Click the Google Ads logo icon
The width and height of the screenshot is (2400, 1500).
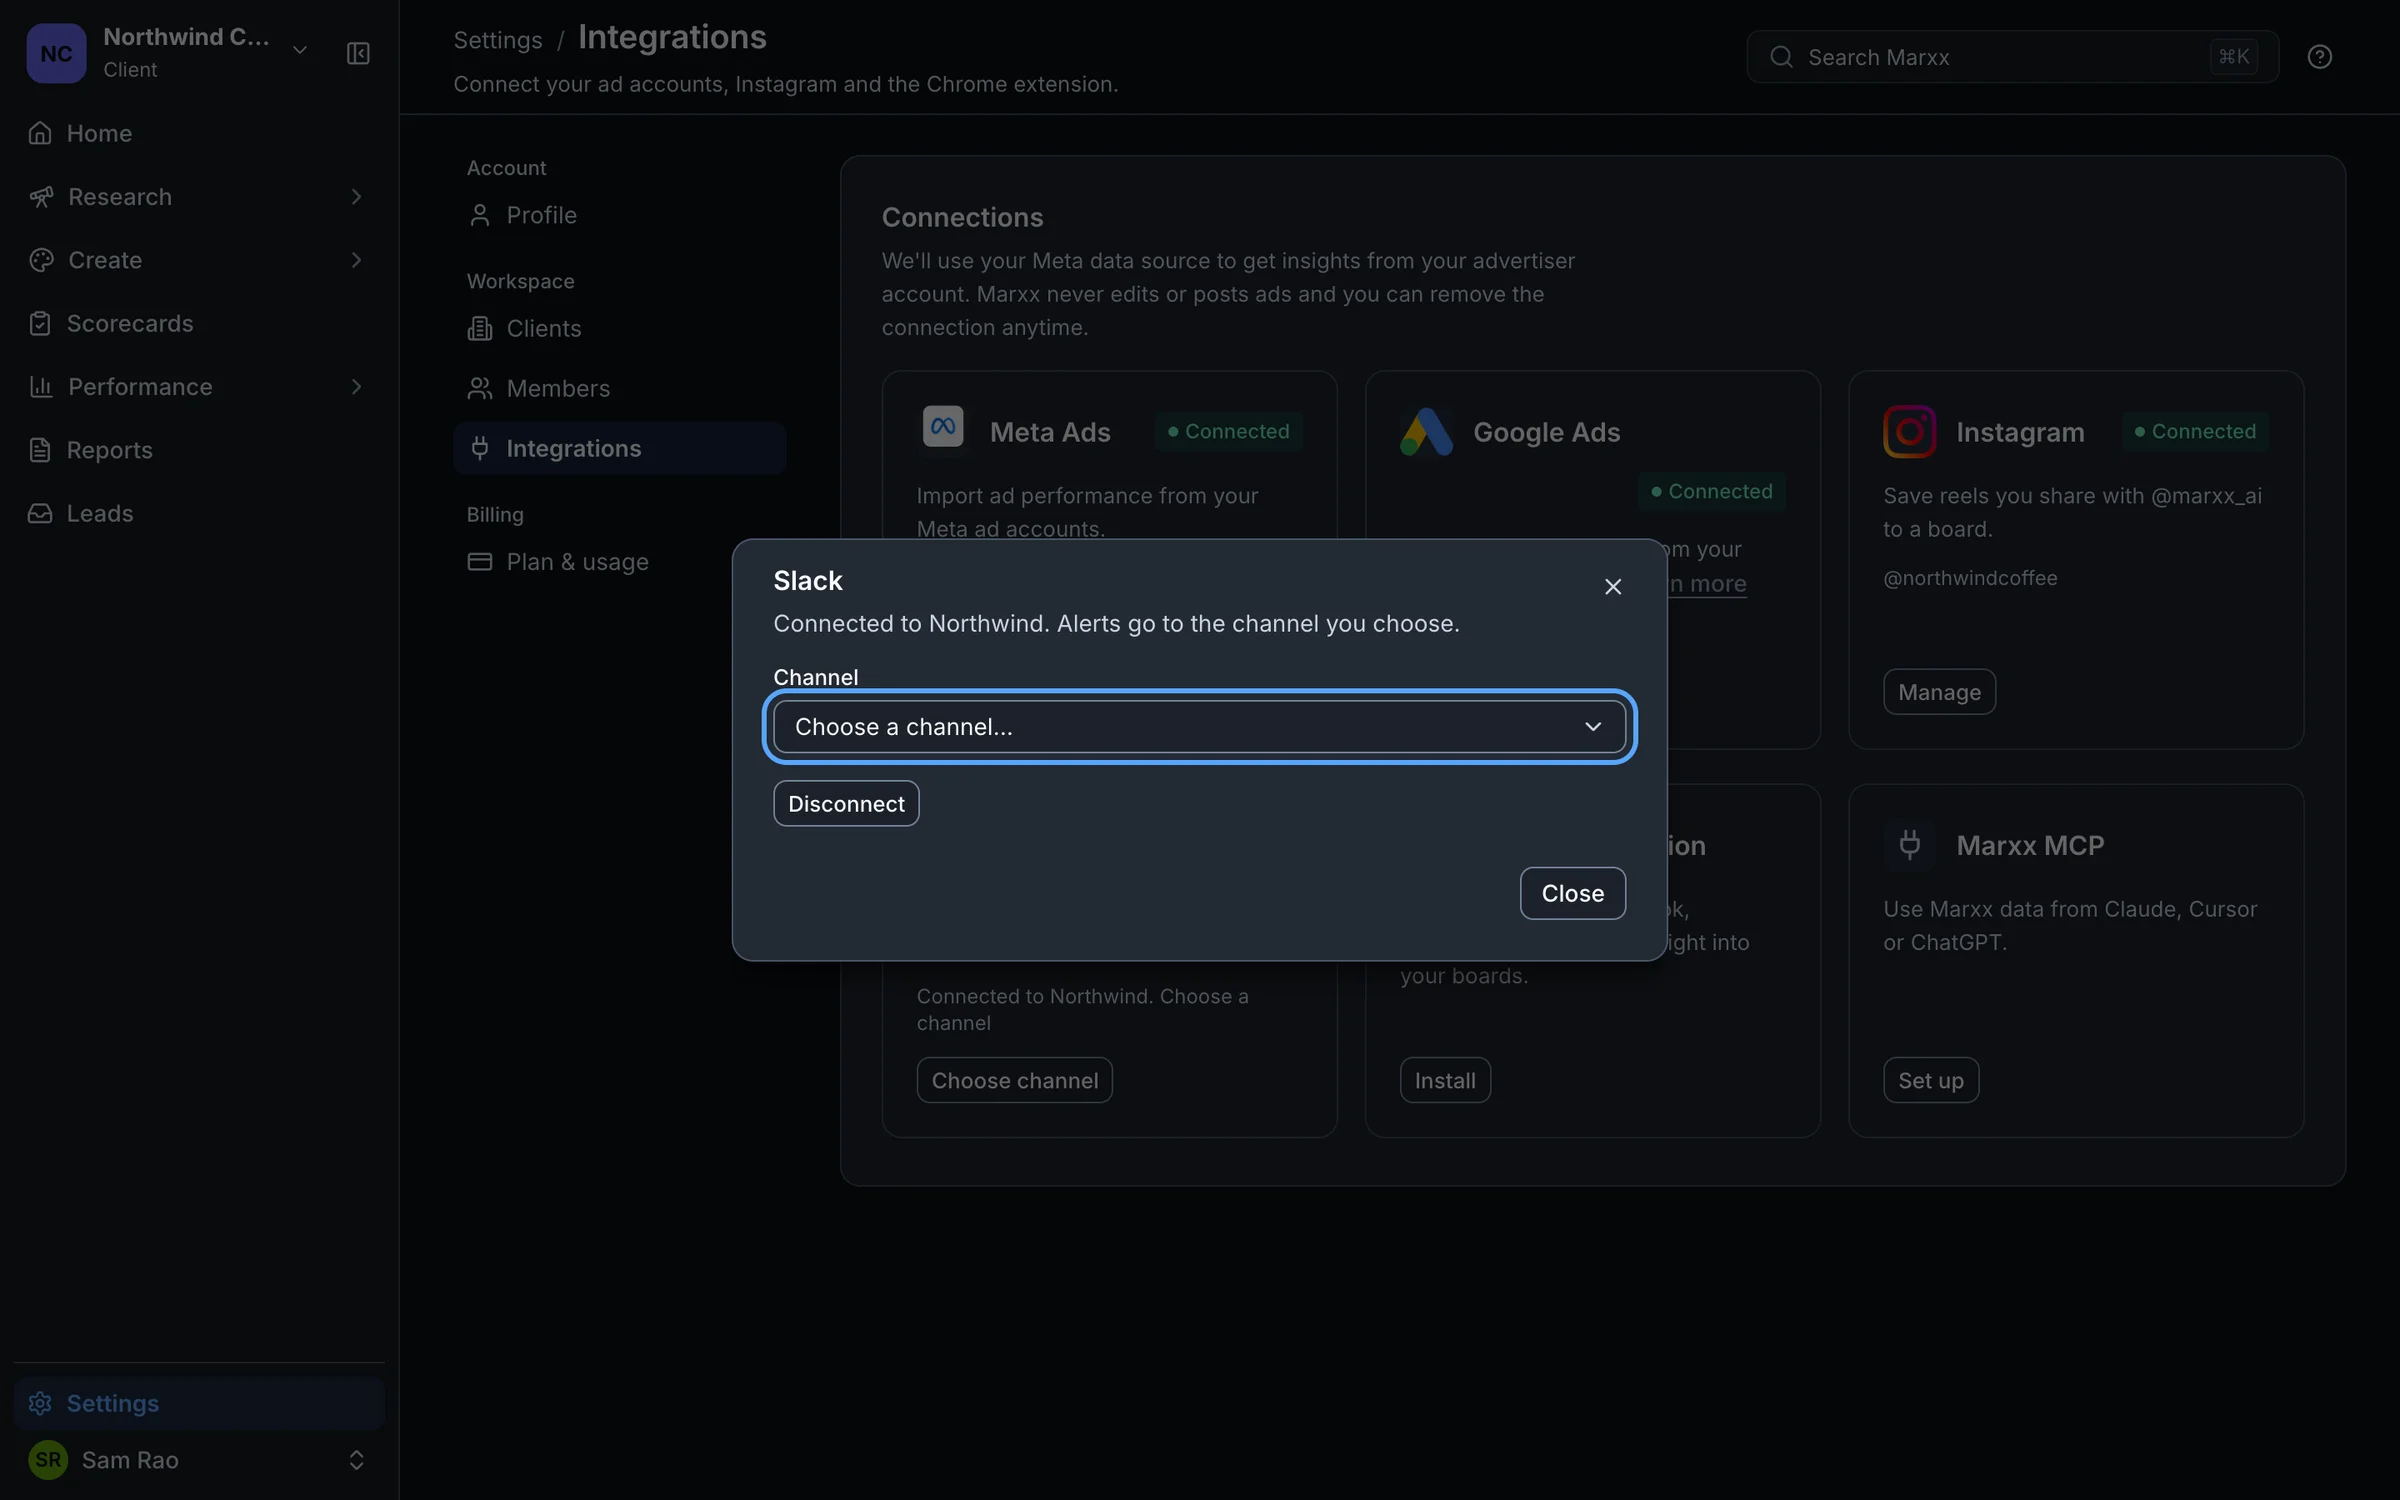[1426, 432]
